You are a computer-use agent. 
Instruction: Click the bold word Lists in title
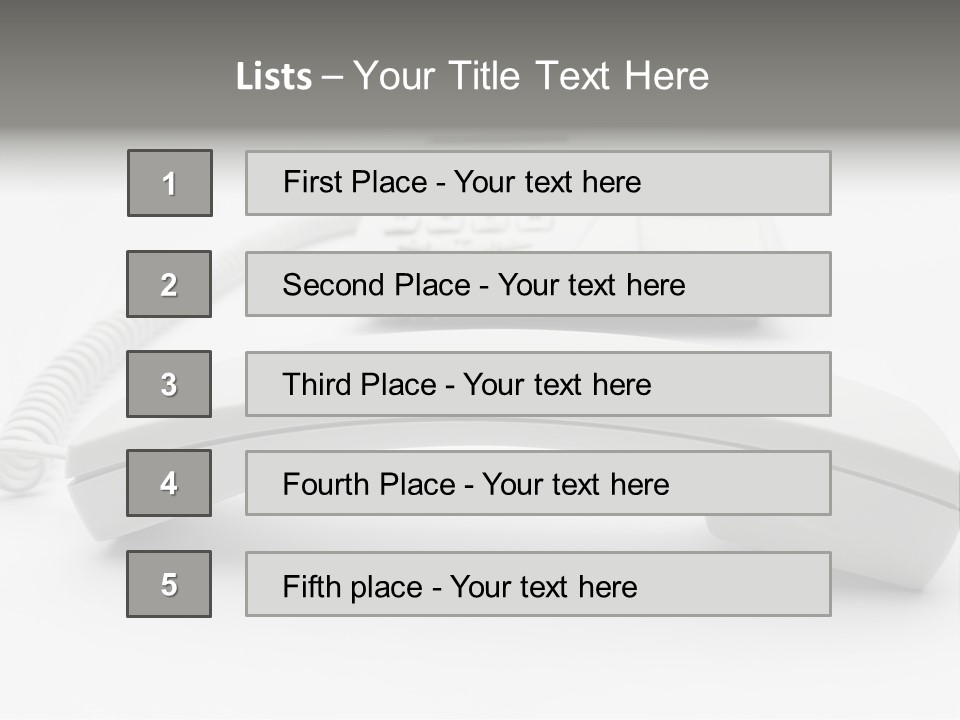[273, 77]
